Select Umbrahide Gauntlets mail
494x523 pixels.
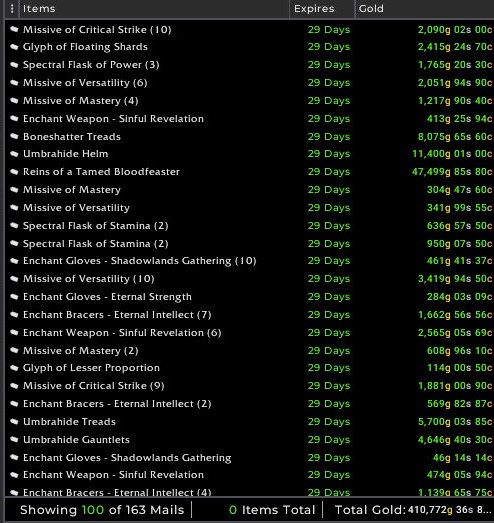(x=76, y=440)
